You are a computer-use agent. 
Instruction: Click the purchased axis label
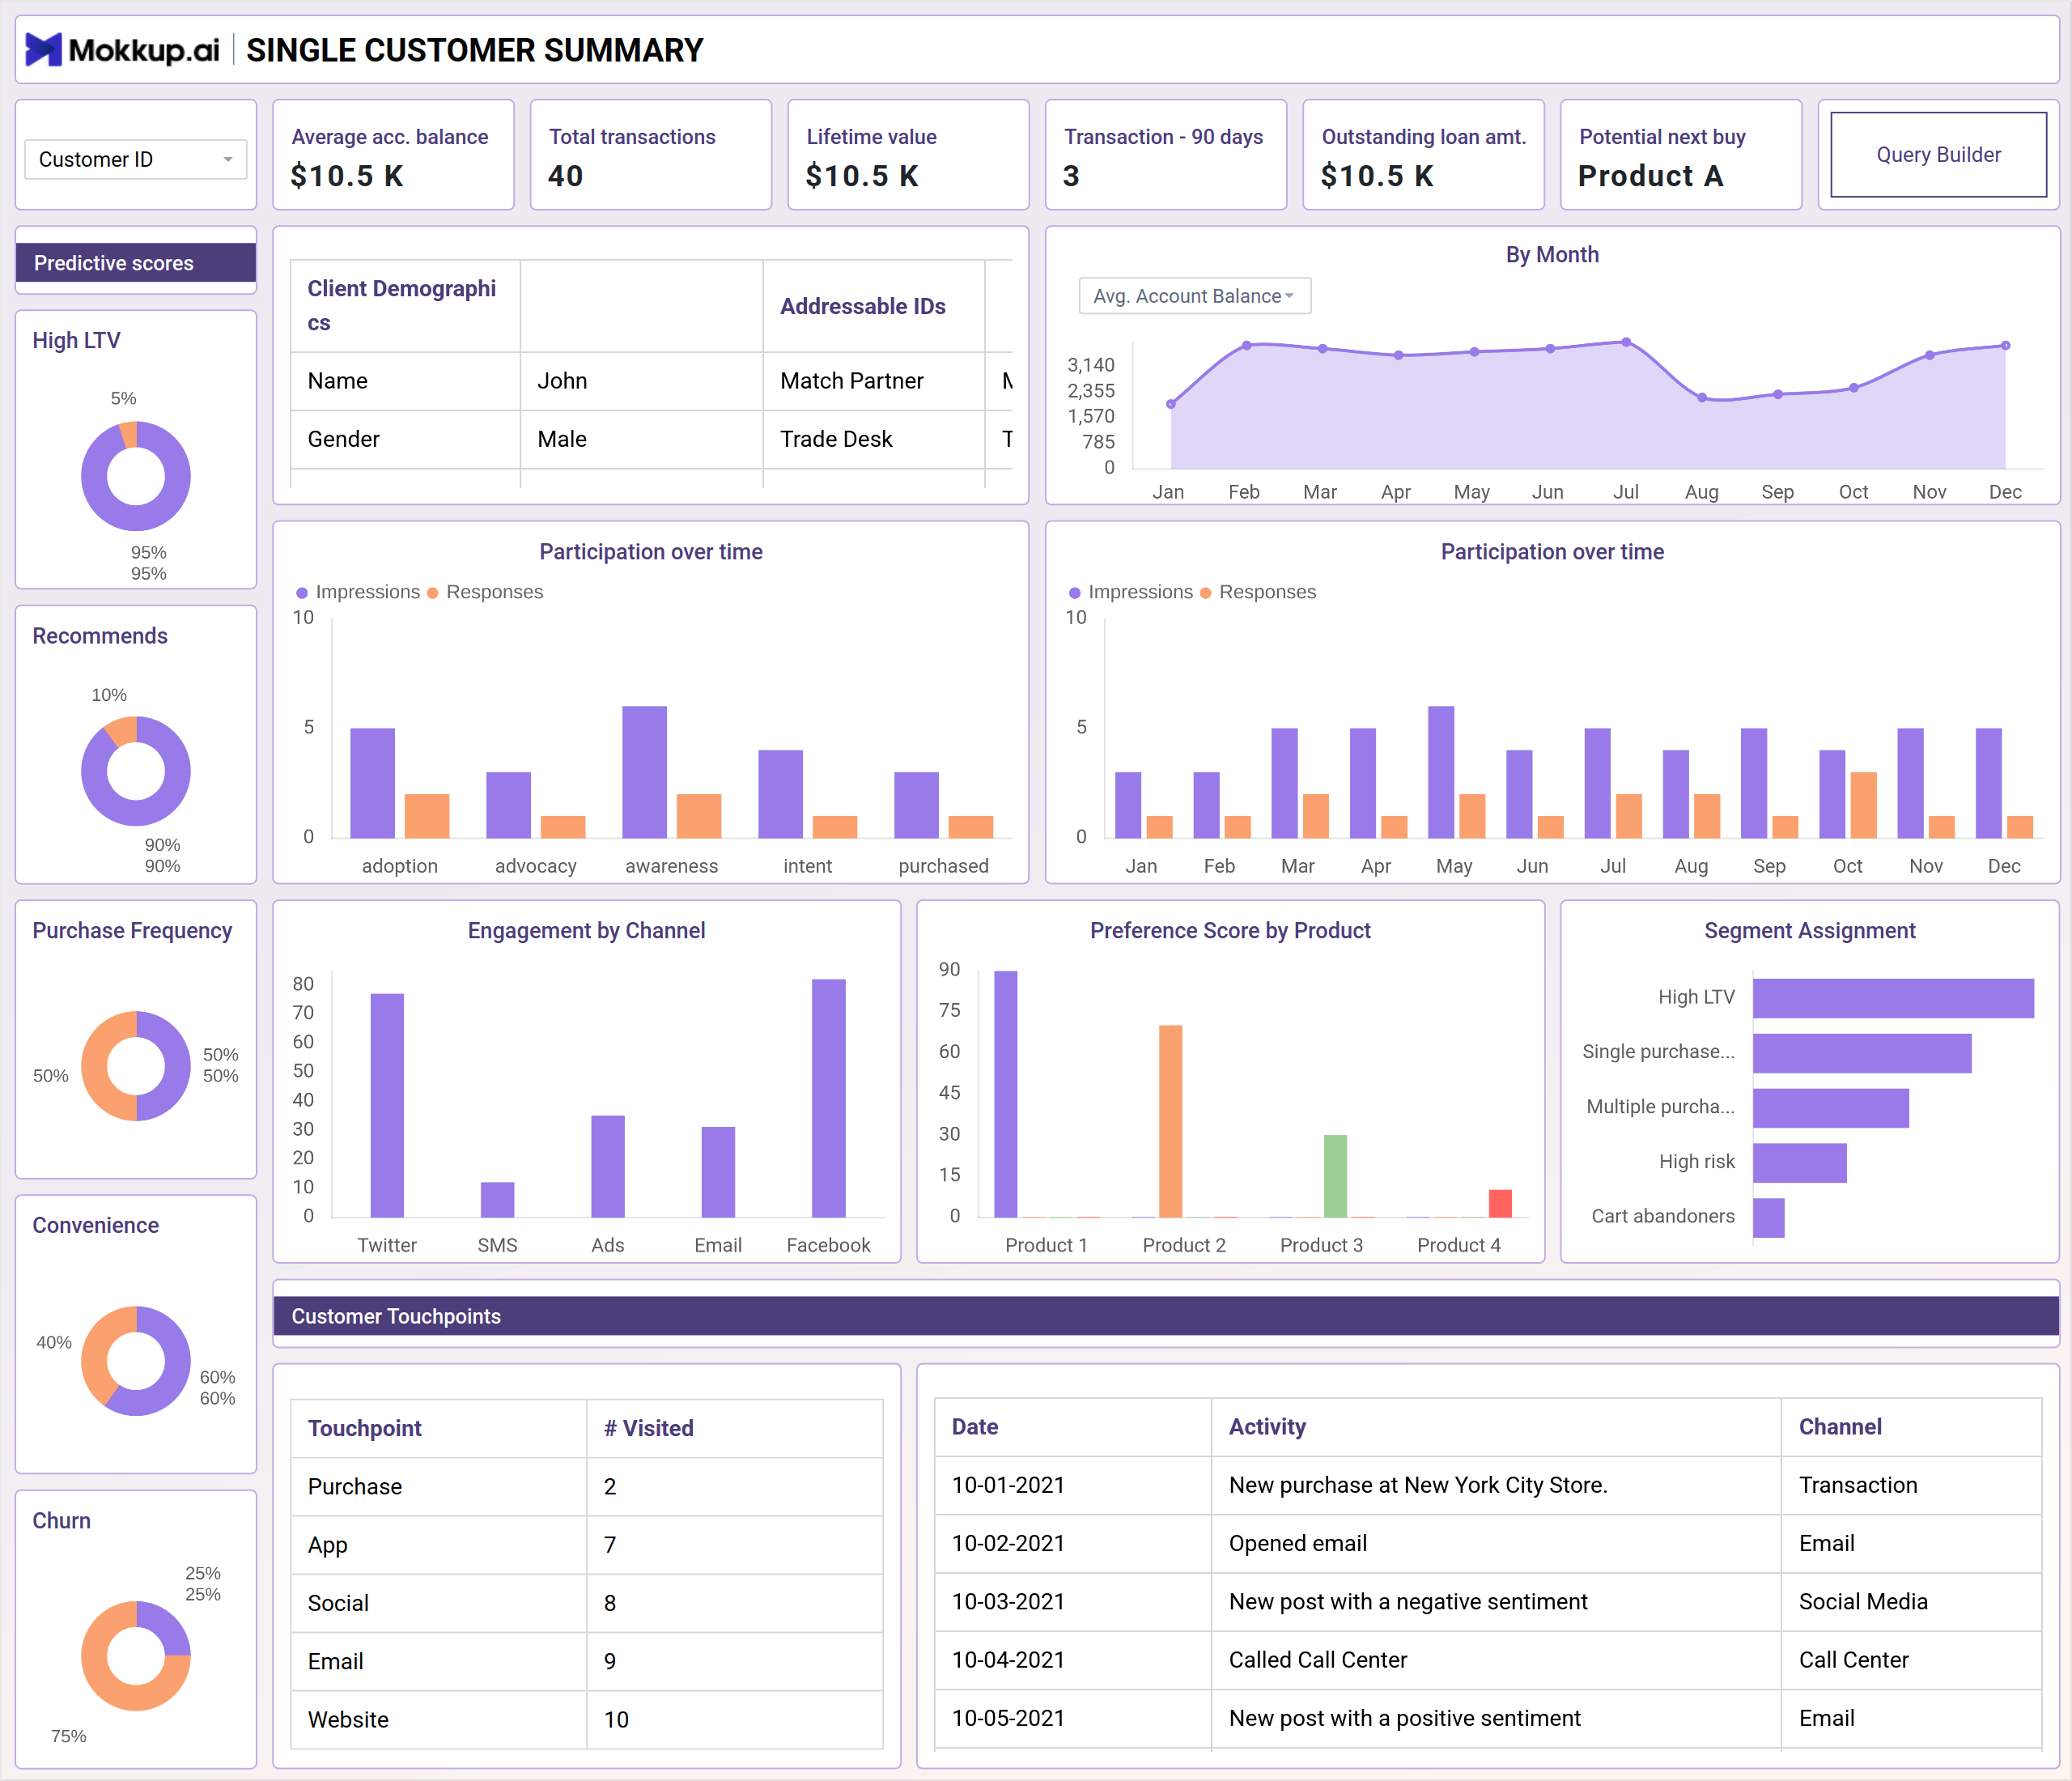coord(943,866)
